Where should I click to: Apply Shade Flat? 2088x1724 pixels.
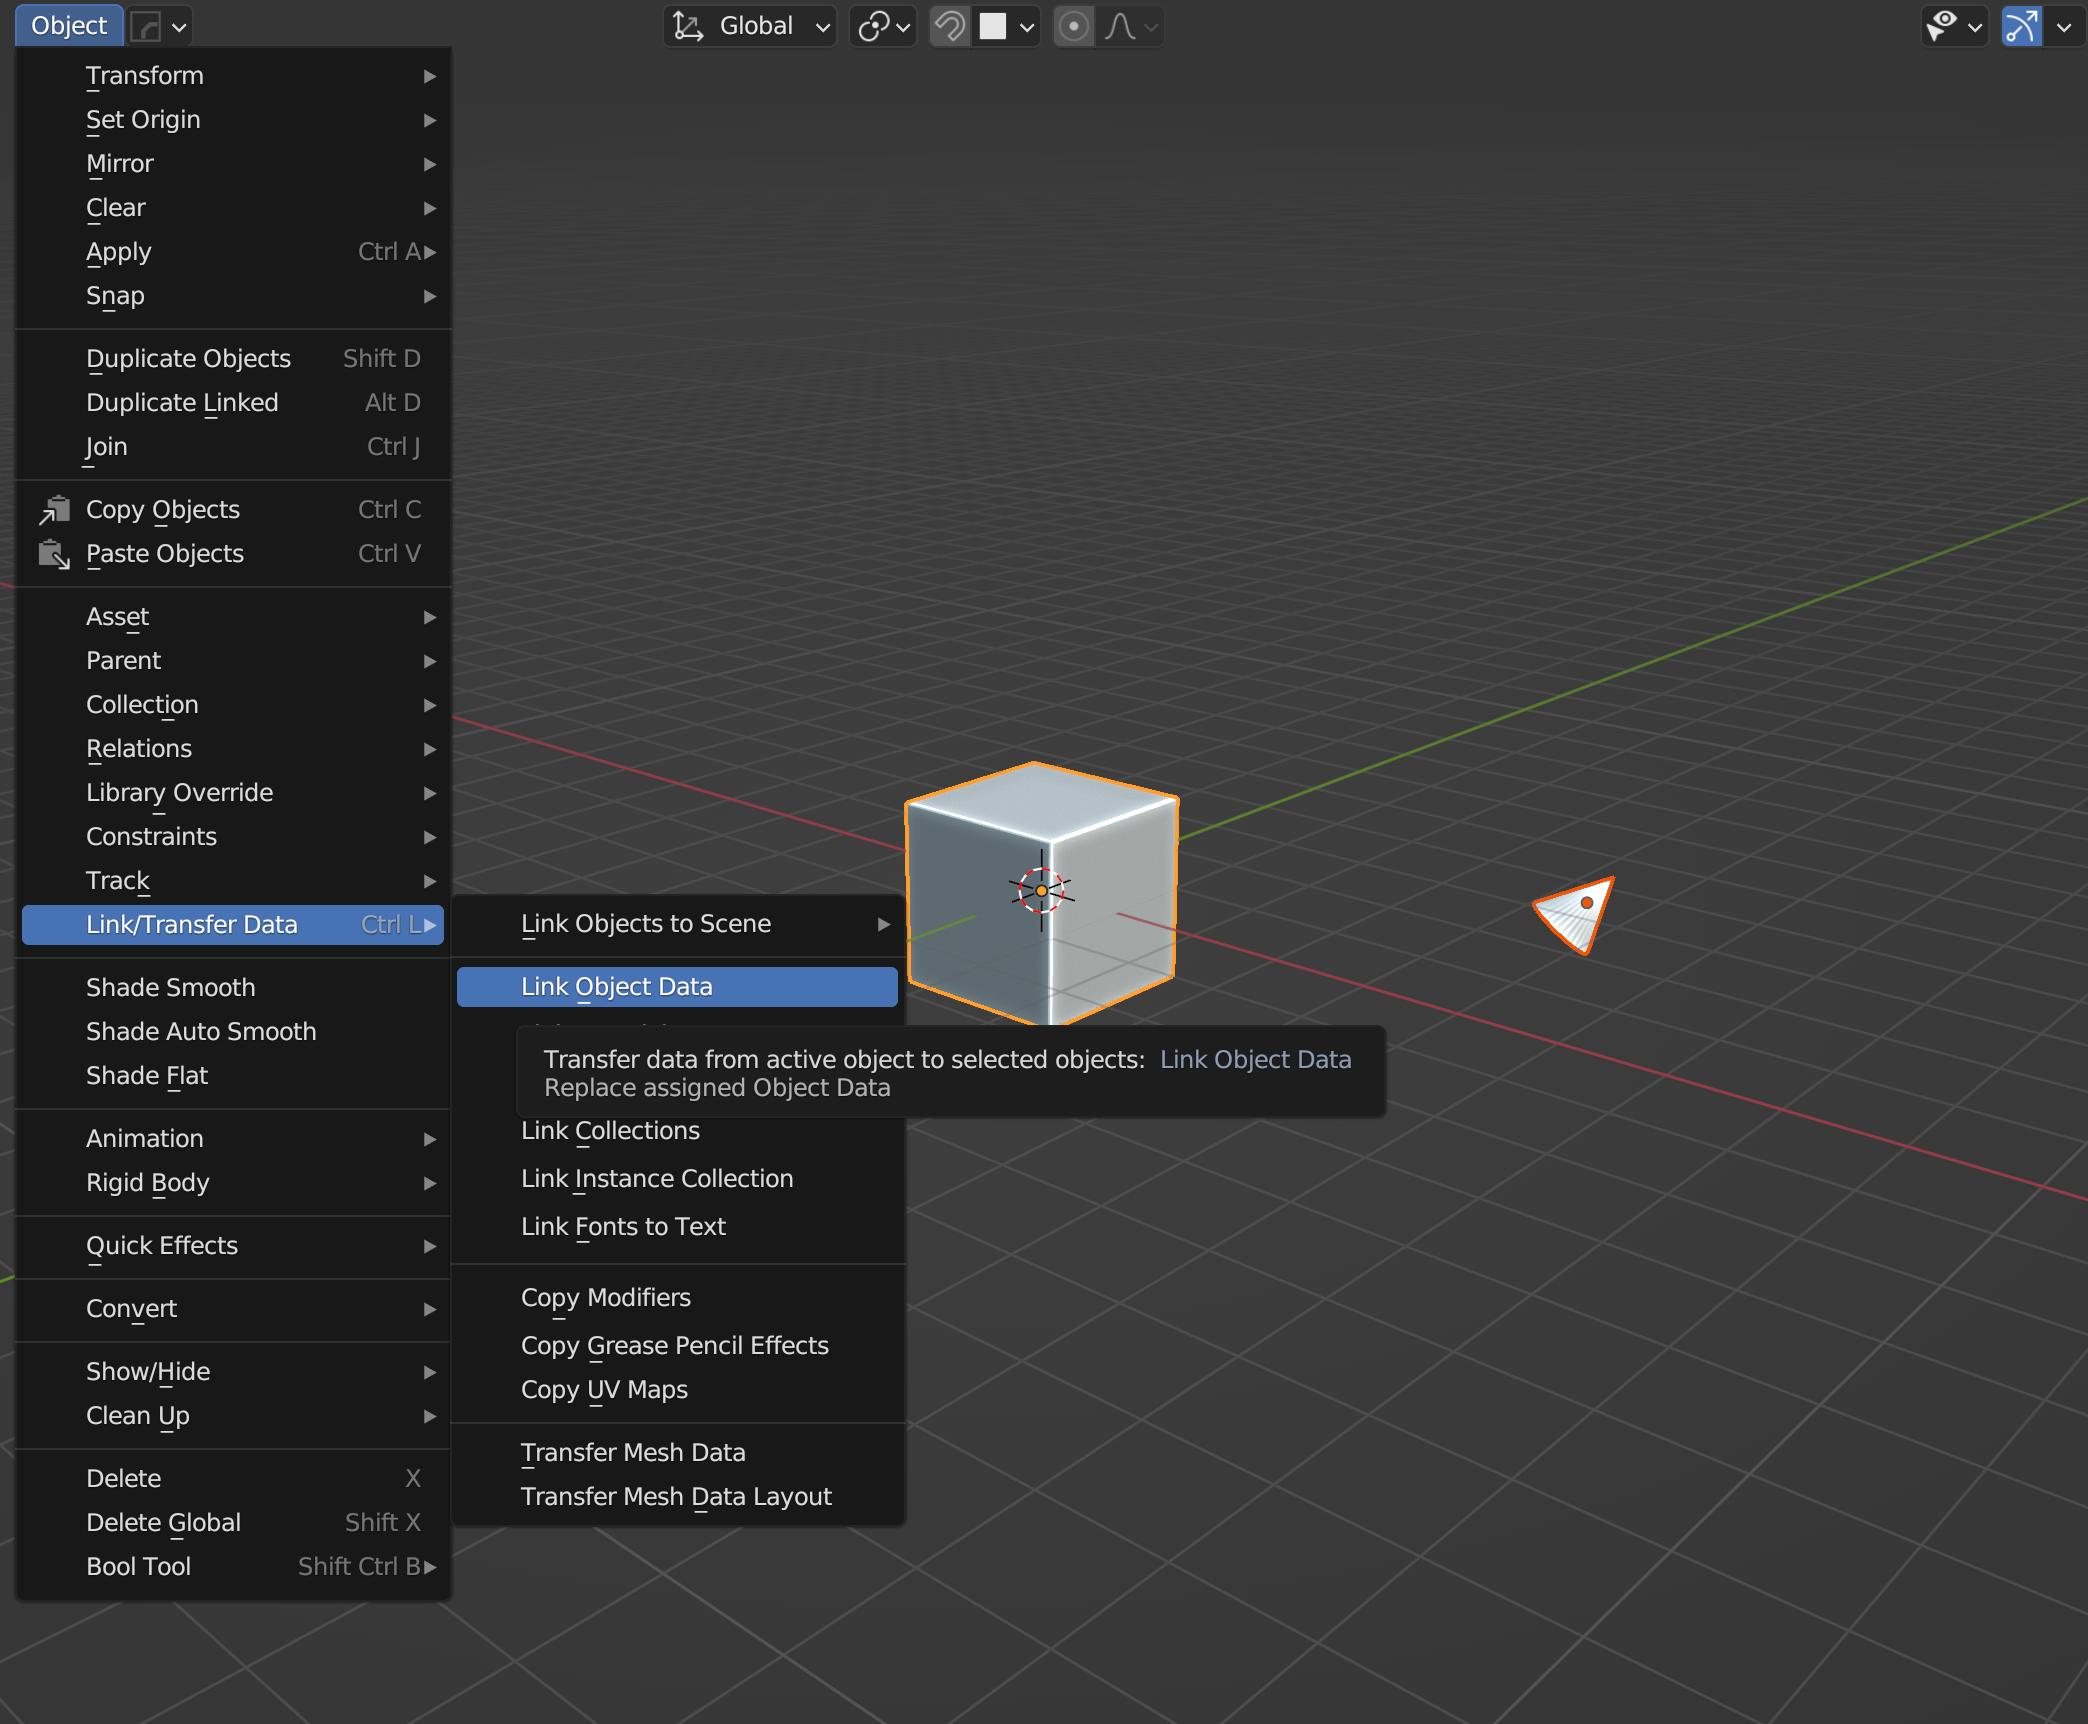click(x=233, y=1076)
